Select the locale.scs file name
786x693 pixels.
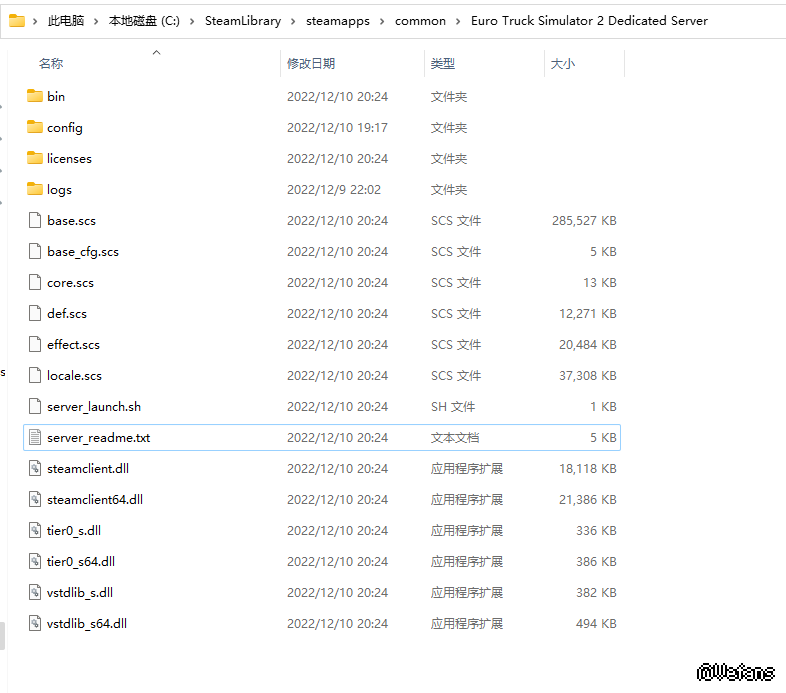(74, 376)
